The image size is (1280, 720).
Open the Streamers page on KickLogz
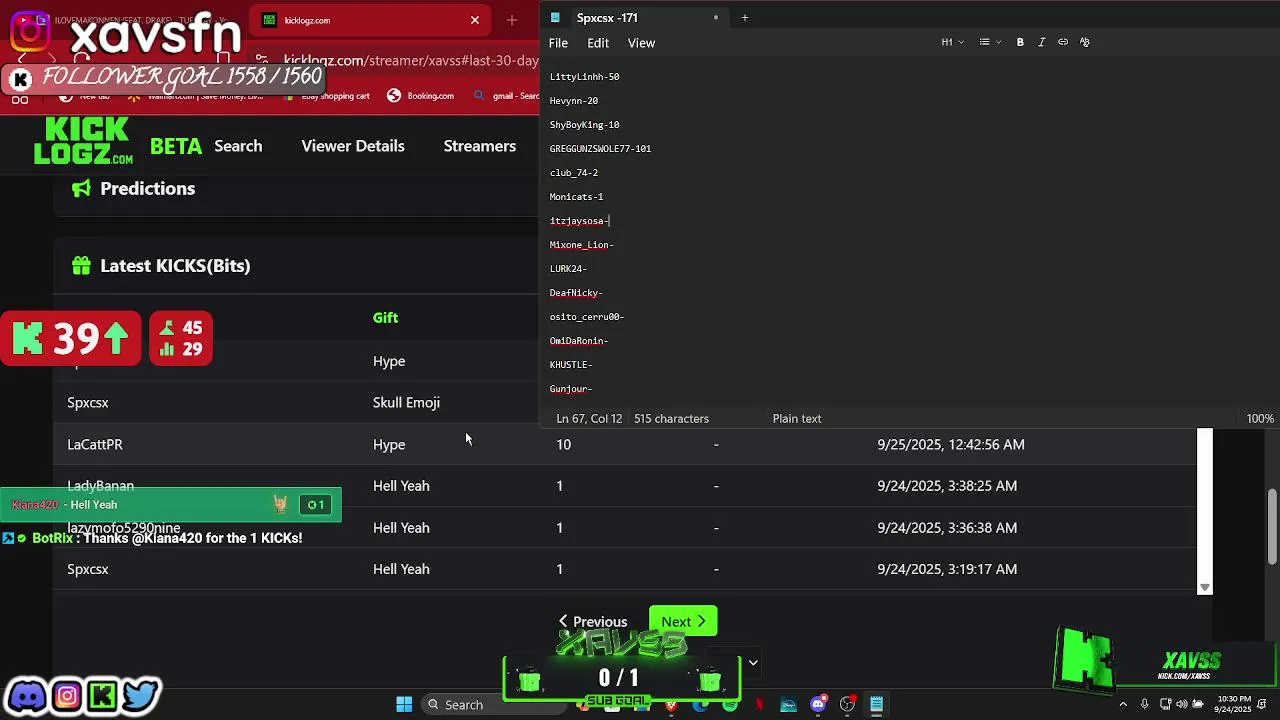[x=480, y=146]
